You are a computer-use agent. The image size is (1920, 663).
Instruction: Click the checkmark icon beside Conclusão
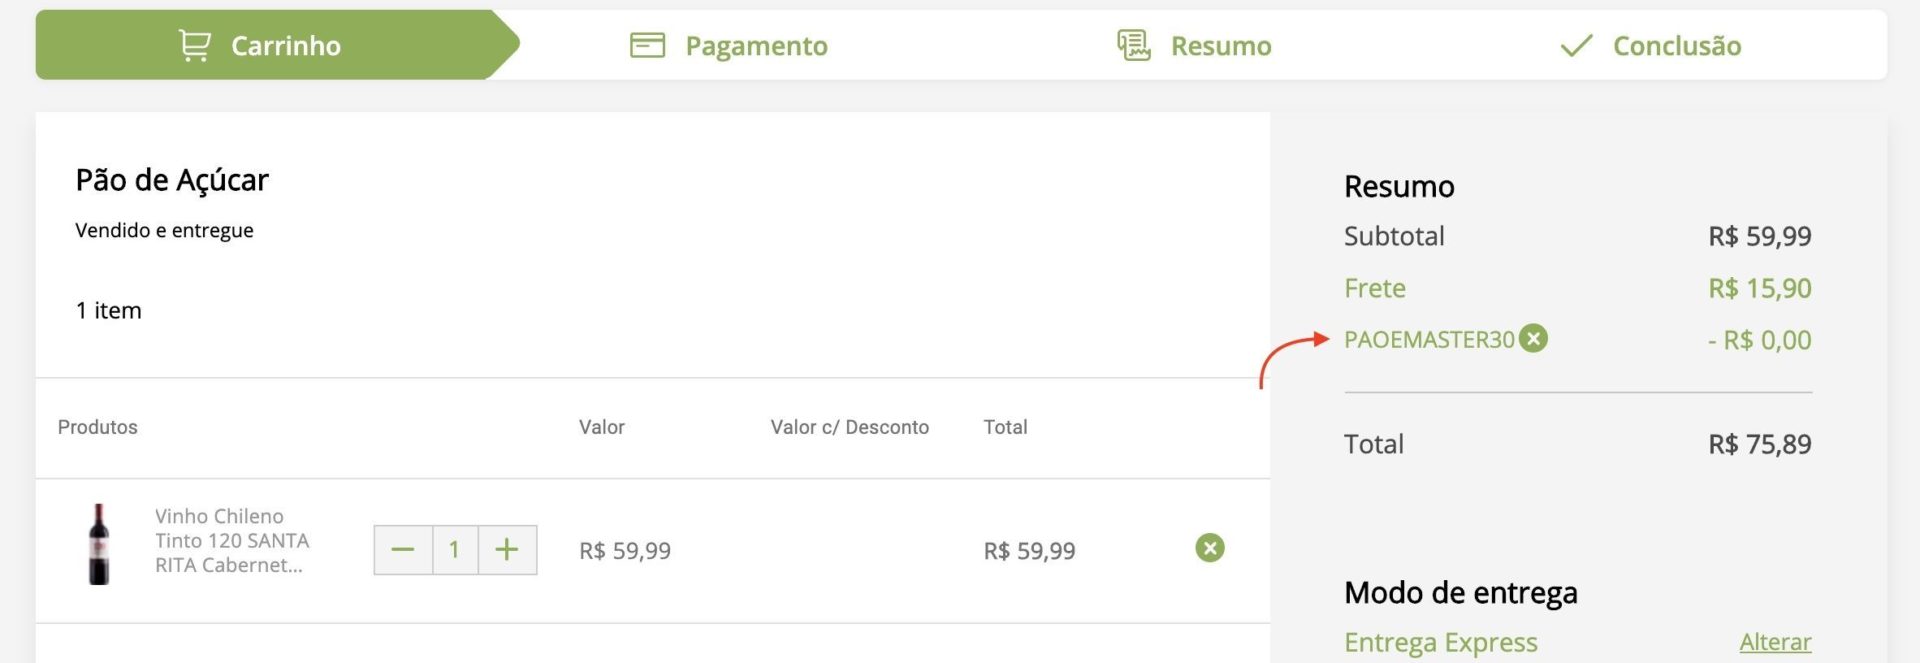1576,46
